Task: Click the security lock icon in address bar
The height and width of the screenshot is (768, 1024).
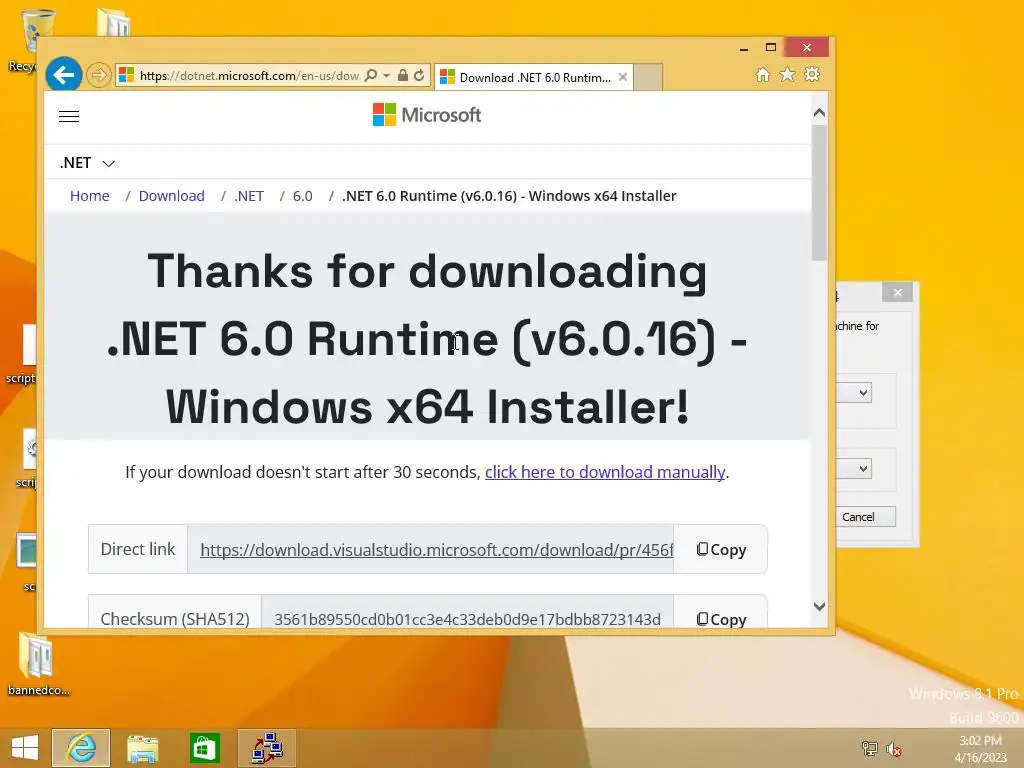Action: pos(403,75)
